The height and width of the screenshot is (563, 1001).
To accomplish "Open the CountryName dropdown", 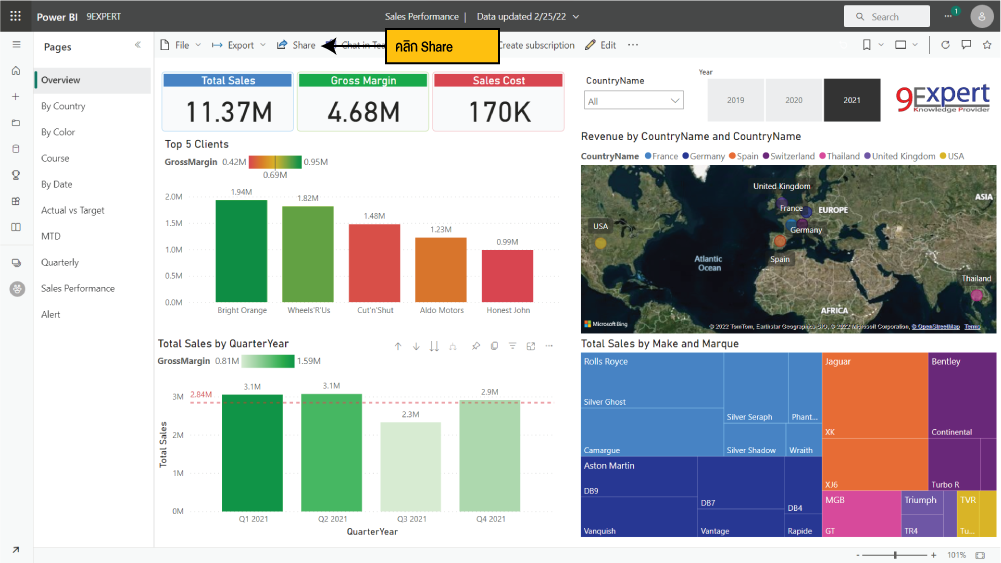I will click(x=634, y=101).
